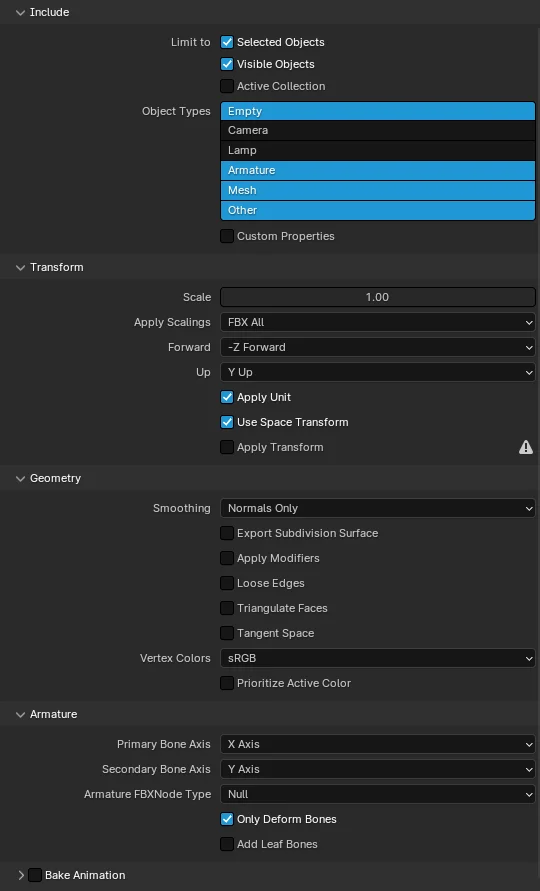Expand the Bake Animation section
Viewport: 540px width, 891px height.
tap(20, 875)
